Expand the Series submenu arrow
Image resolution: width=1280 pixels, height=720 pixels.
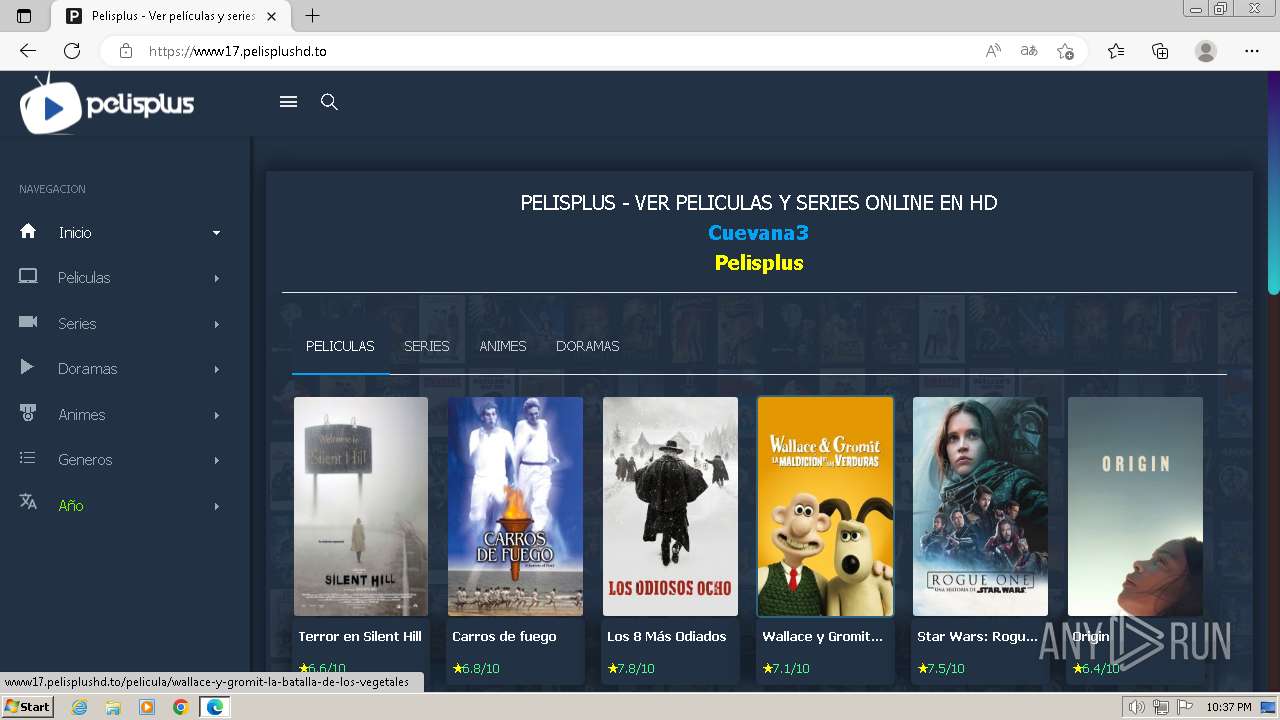[x=216, y=324]
